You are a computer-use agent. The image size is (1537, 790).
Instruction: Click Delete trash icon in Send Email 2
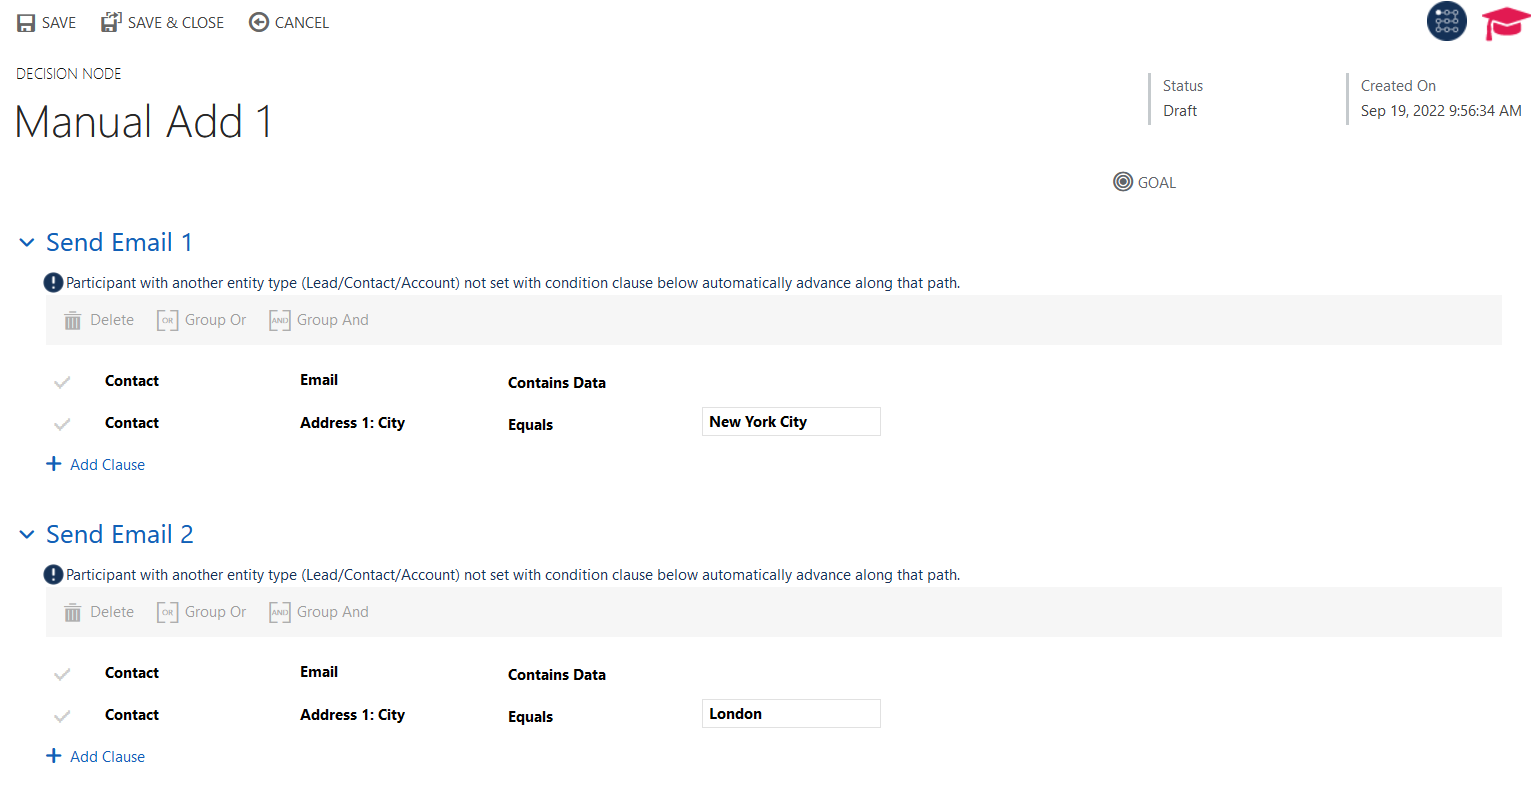point(73,612)
